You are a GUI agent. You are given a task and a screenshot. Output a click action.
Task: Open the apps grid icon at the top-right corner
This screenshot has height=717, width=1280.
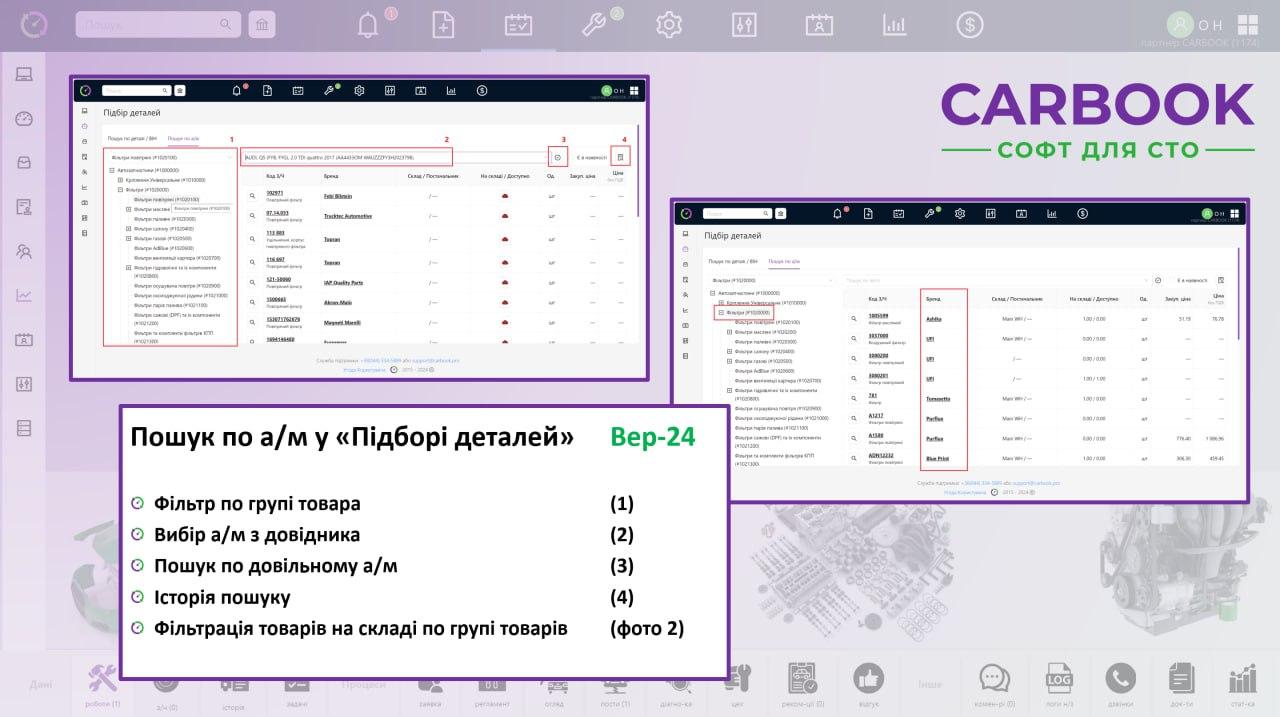coord(1248,25)
